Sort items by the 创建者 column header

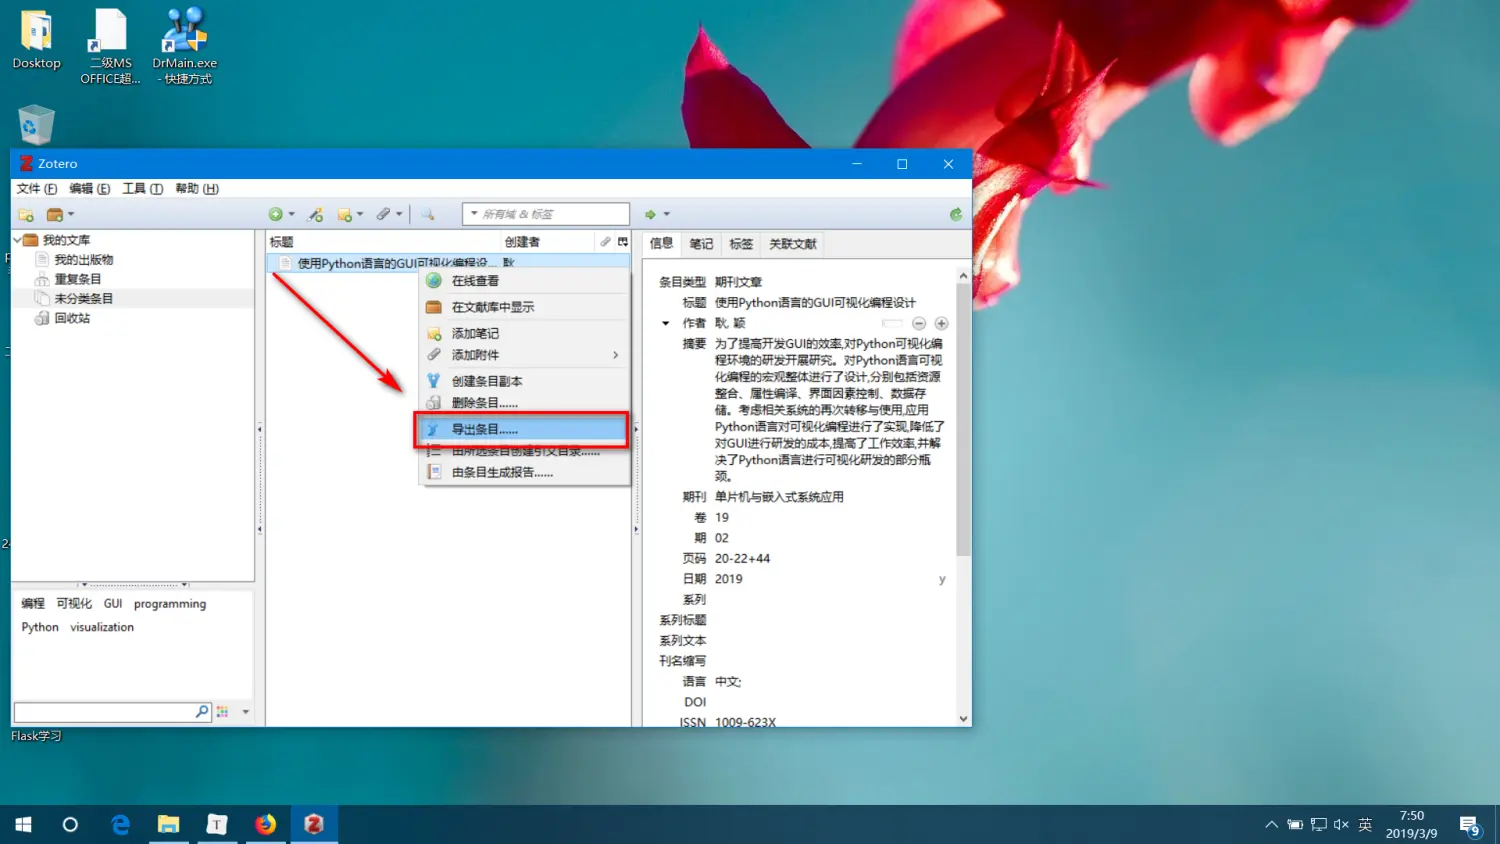[548, 242]
